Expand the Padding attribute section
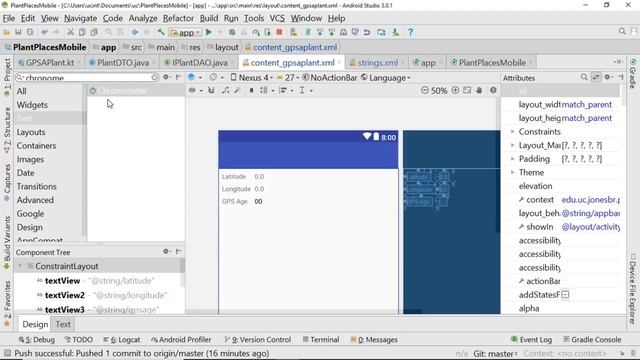This screenshot has height=360, width=640. pyautogui.click(x=512, y=159)
